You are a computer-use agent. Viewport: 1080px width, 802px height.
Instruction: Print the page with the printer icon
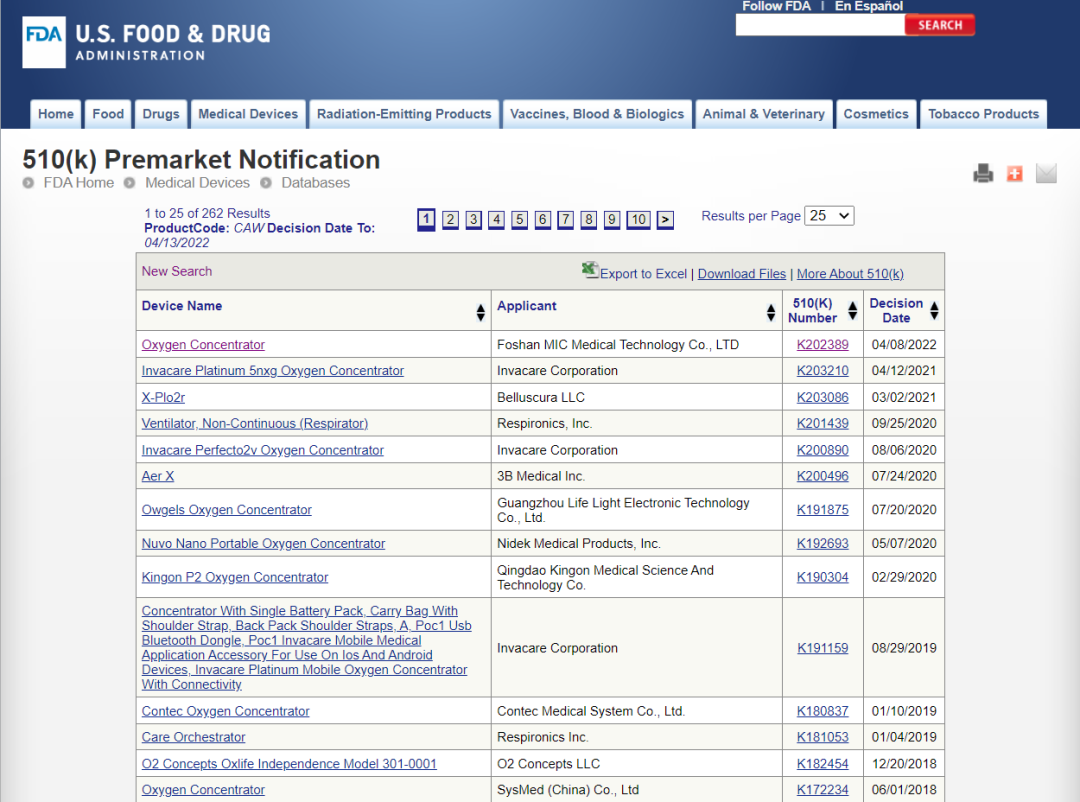tap(983, 174)
